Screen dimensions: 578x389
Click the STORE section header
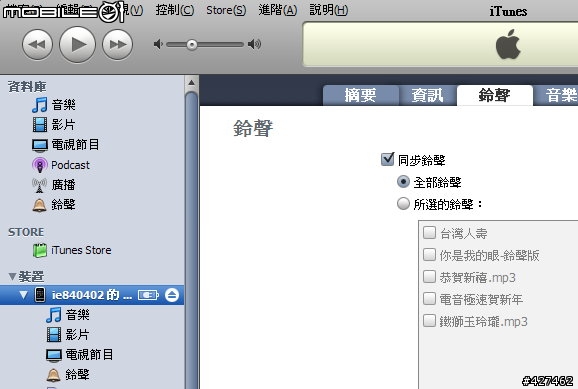[x=26, y=232]
